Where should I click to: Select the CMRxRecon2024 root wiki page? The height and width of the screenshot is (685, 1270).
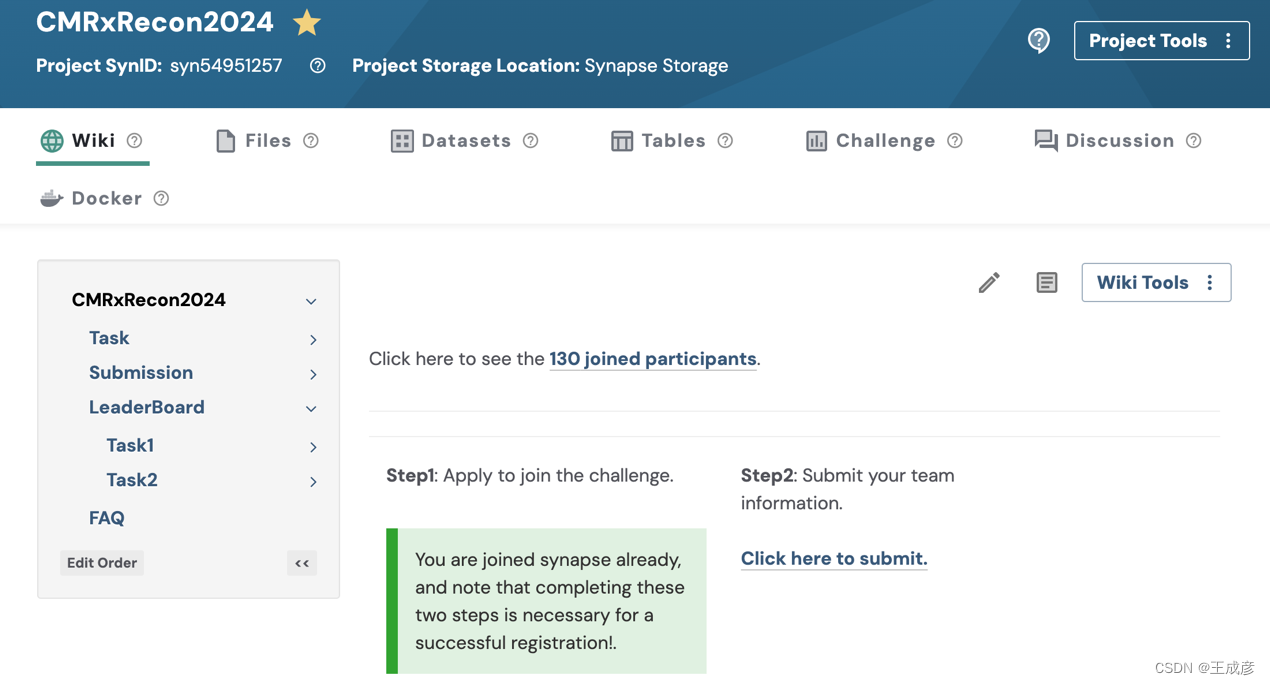(x=149, y=300)
